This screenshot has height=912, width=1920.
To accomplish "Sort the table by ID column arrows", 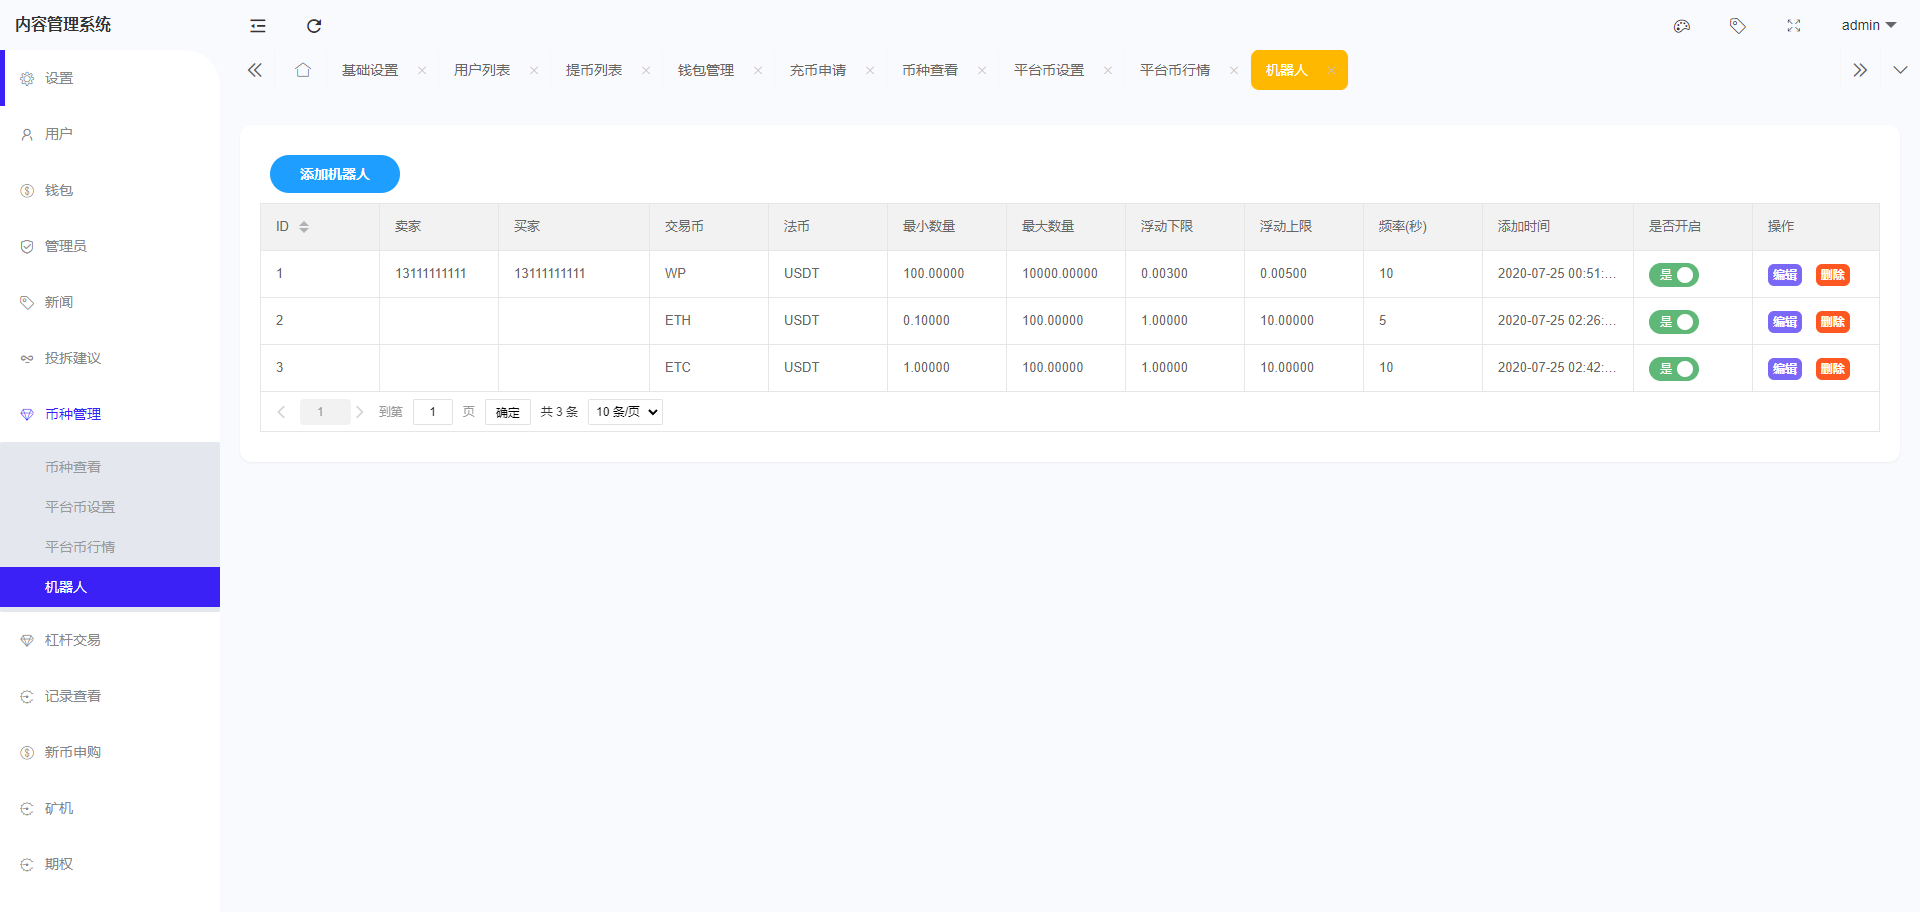I will click(304, 227).
